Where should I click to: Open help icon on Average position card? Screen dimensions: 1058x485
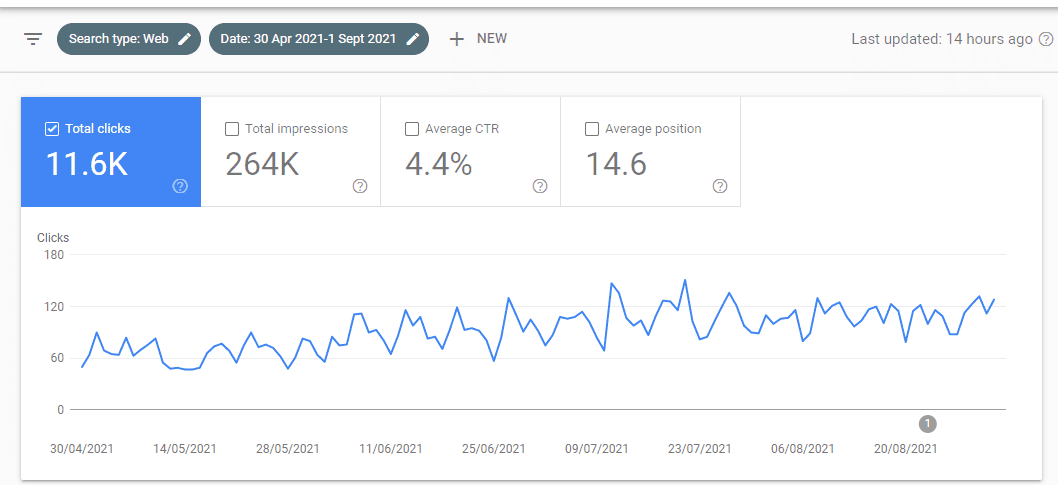point(720,186)
